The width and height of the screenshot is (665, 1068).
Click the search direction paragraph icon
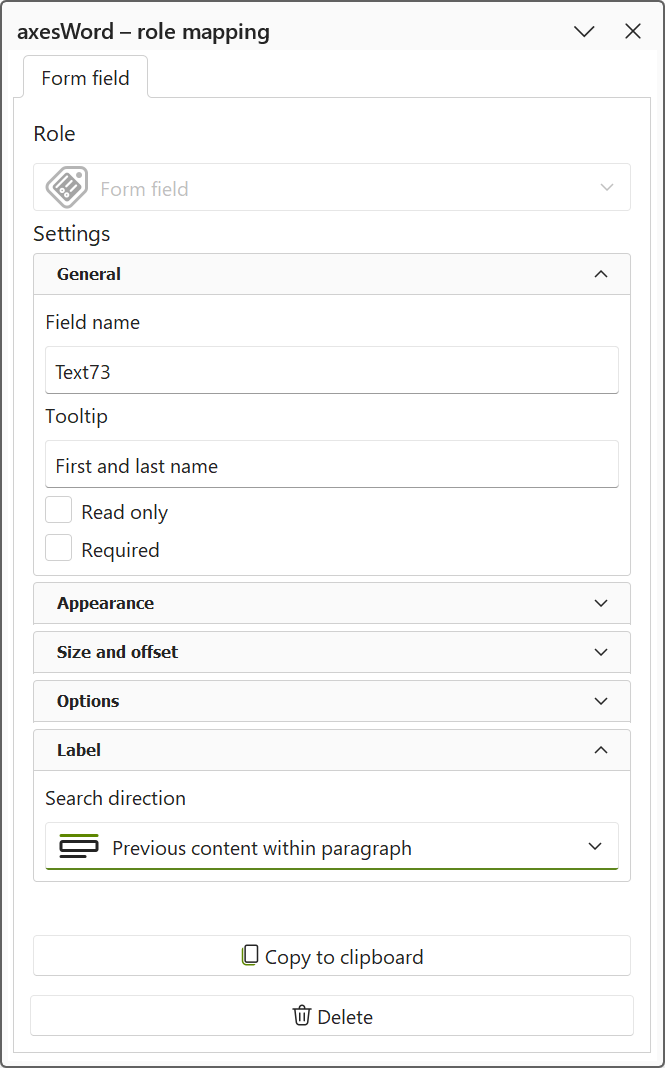click(79, 846)
